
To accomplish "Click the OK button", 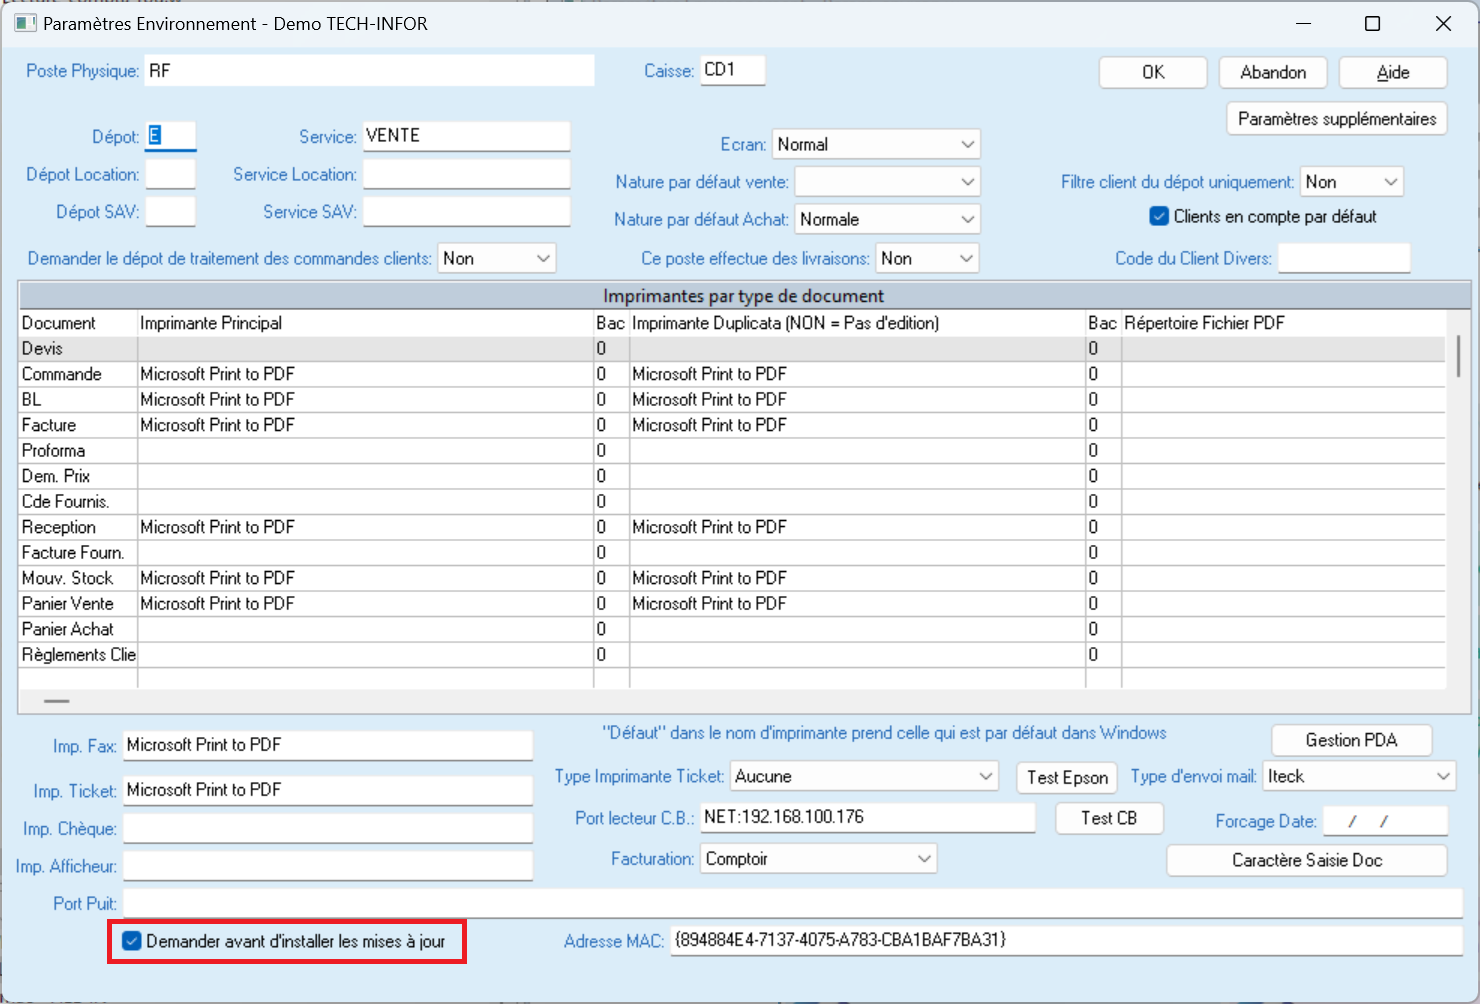I will (1152, 72).
